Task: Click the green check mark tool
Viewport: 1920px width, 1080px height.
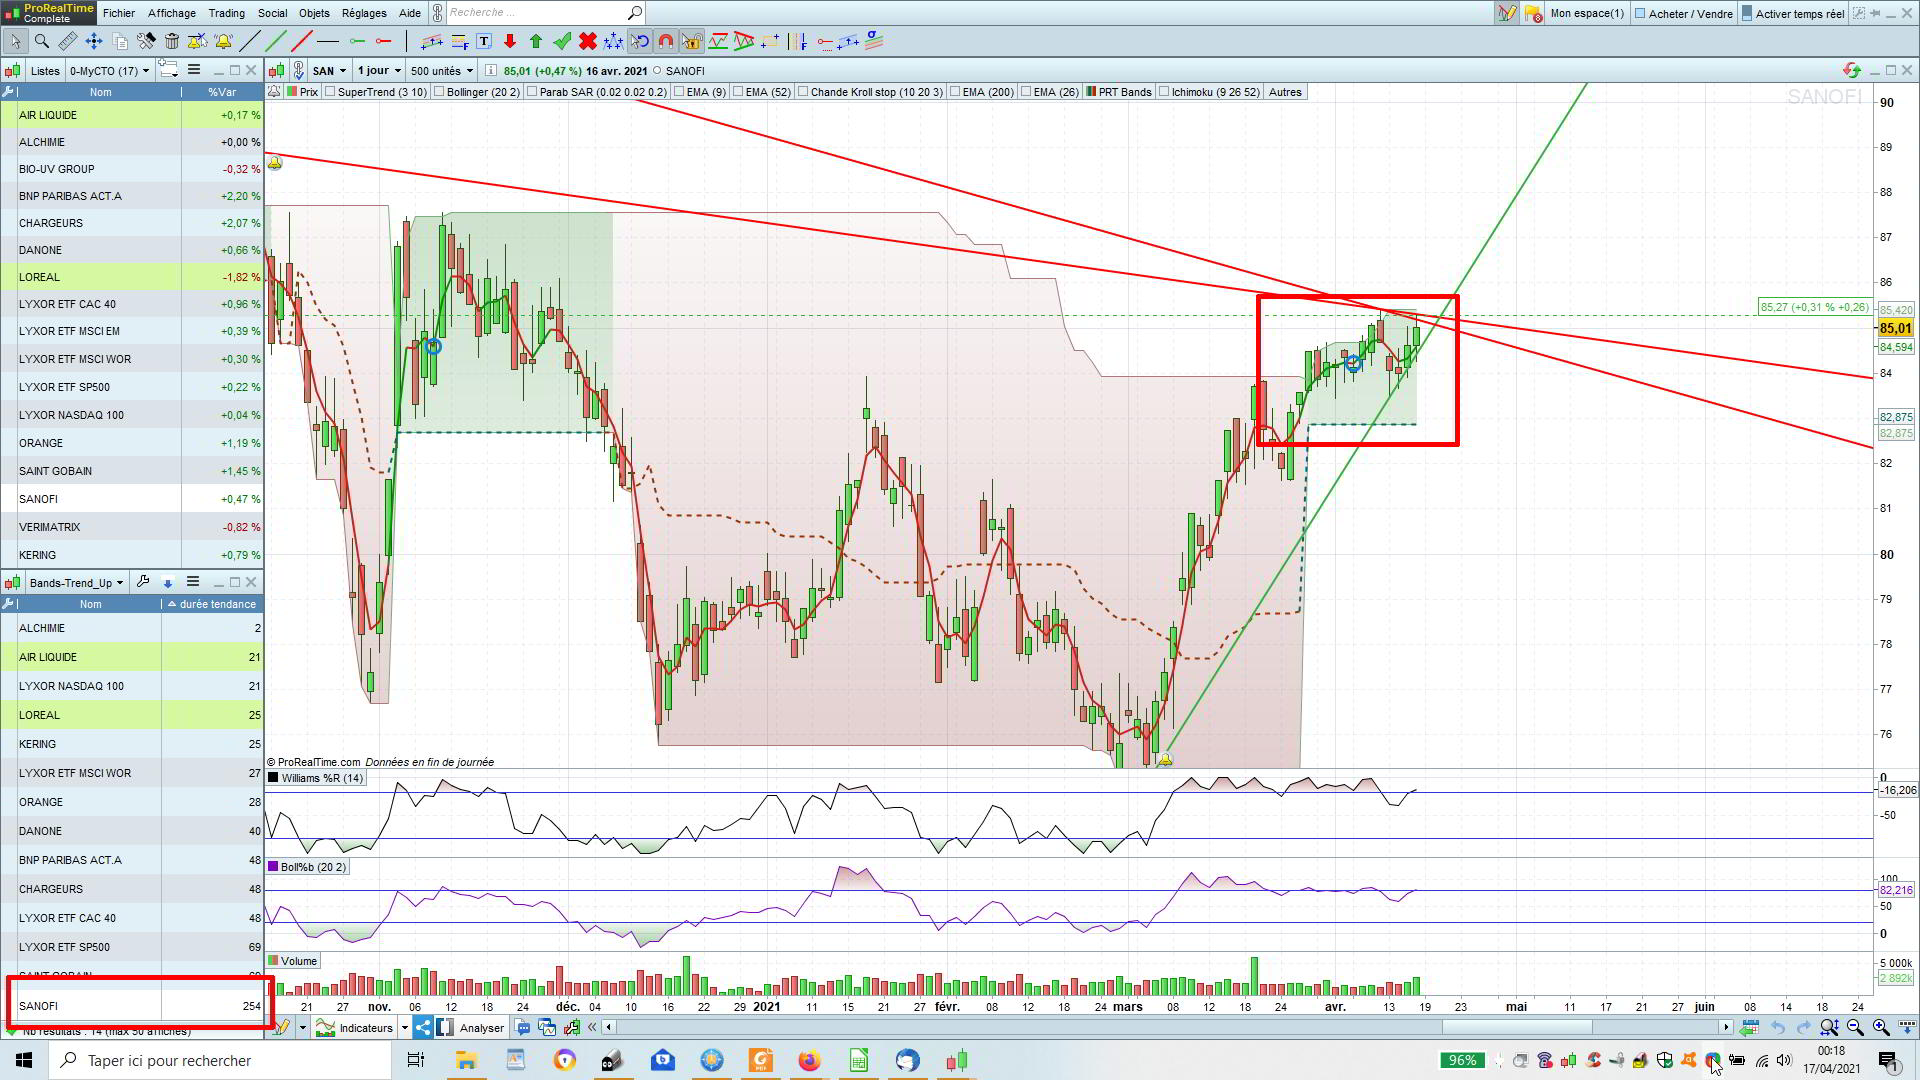Action: point(562,41)
